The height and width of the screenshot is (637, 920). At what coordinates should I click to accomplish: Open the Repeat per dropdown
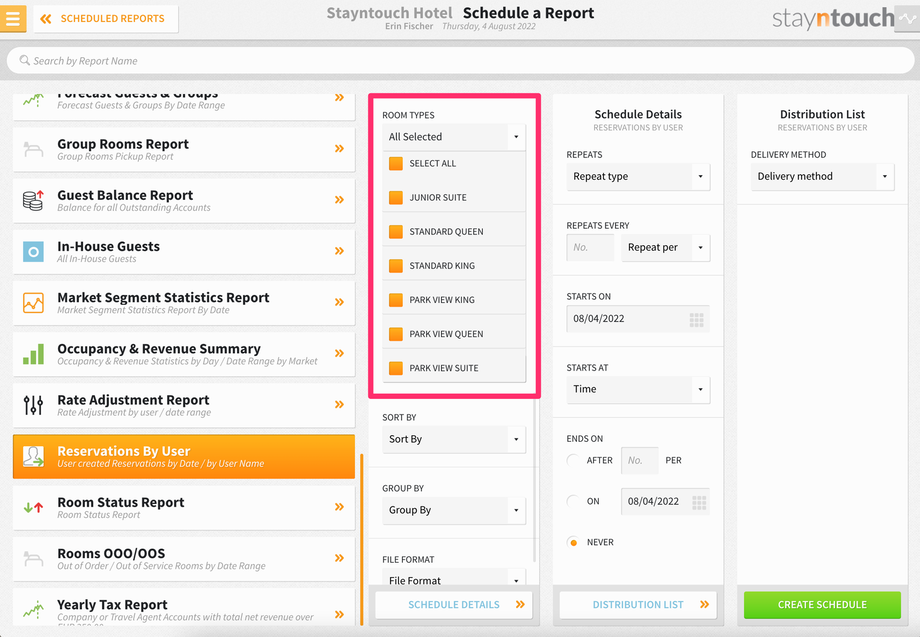tap(665, 248)
